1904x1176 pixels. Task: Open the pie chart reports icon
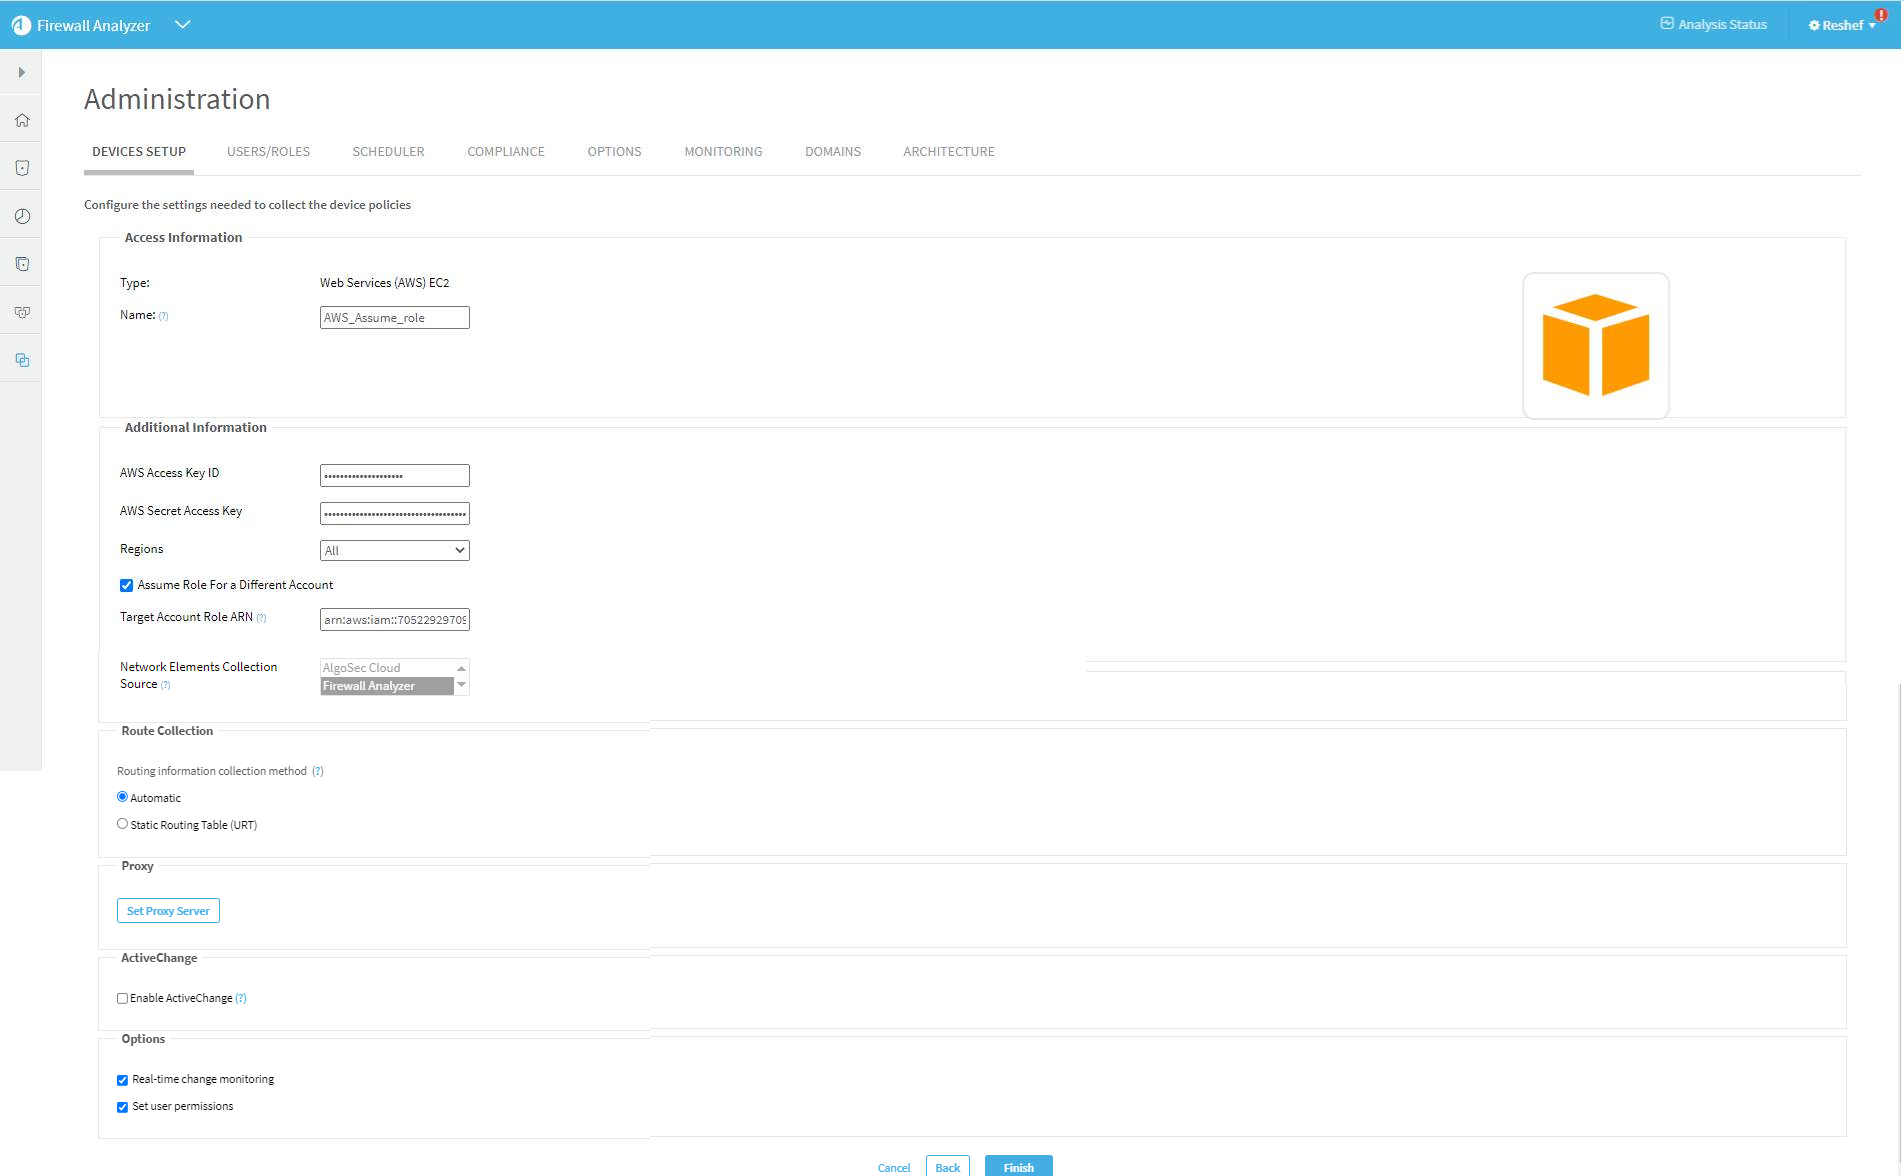[22, 216]
